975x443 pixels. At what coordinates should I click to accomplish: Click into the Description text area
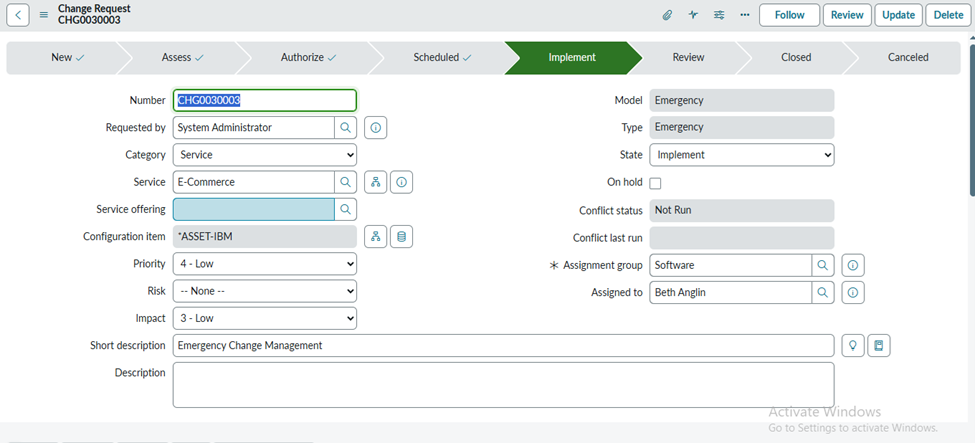click(x=504, y=385)
